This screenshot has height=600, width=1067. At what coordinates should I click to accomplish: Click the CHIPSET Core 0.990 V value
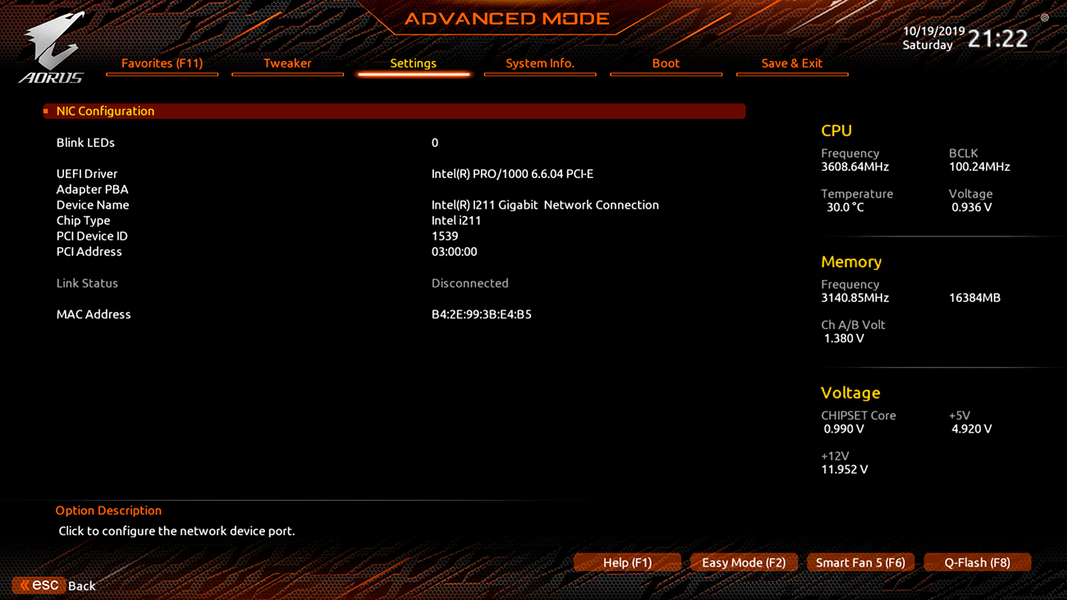[x=844, y=429]
